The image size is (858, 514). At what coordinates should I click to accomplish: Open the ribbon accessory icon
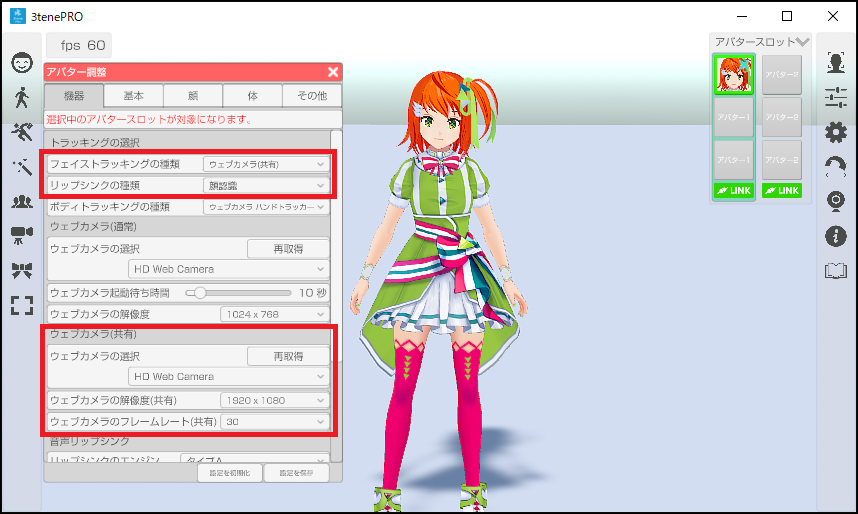tap(22, 270)
